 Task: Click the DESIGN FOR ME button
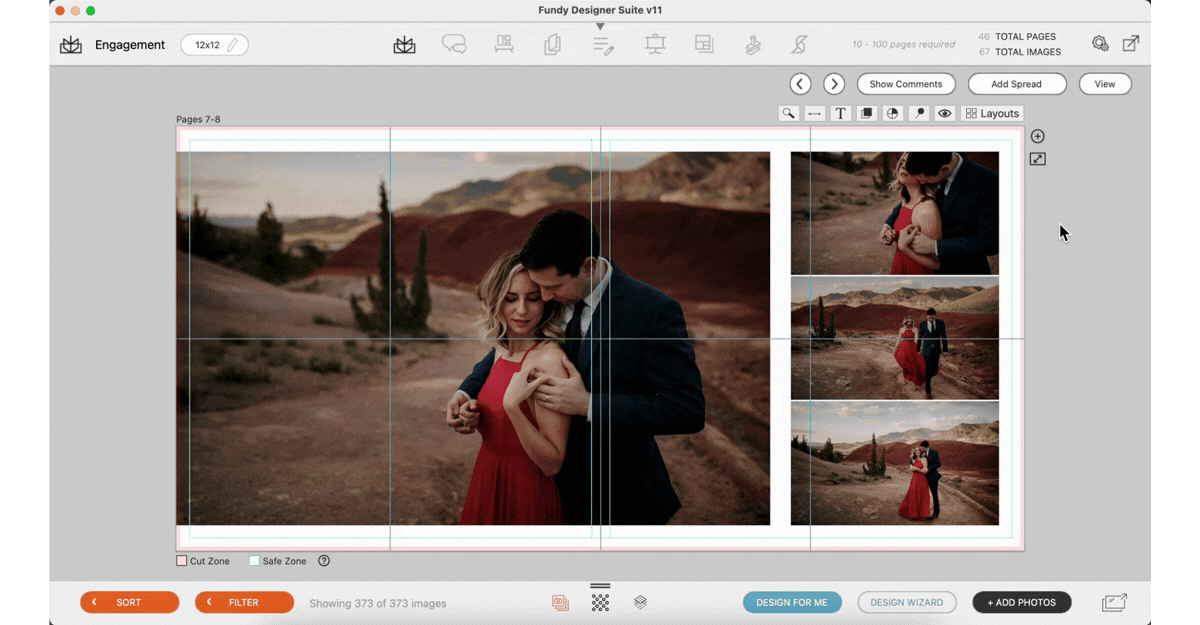[x=792, y=603]
